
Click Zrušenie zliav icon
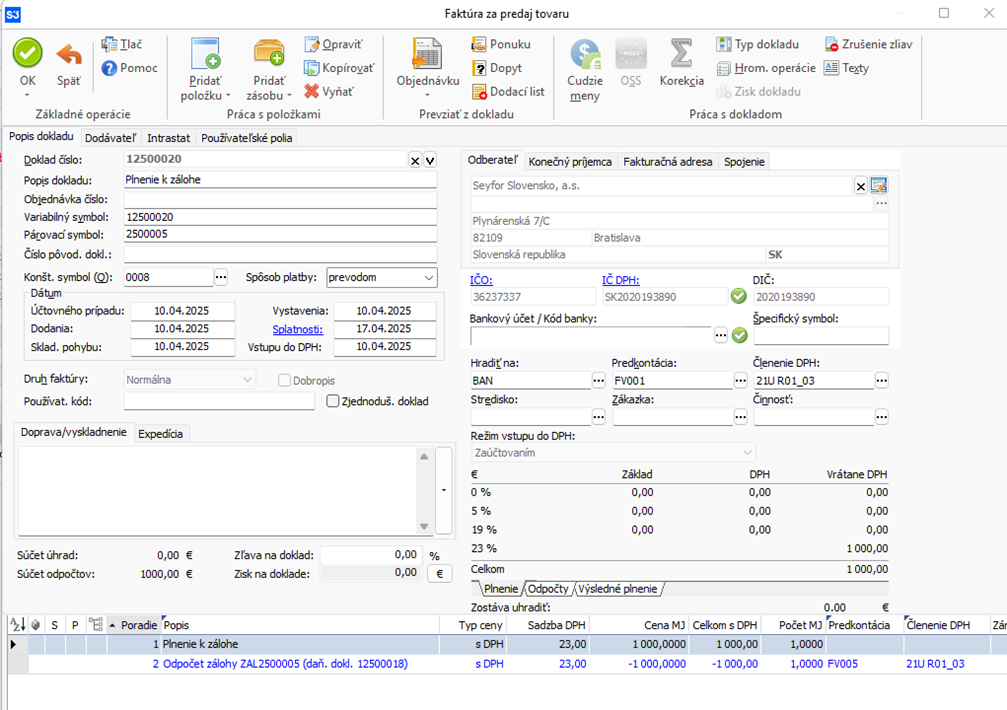click(832, 45)
